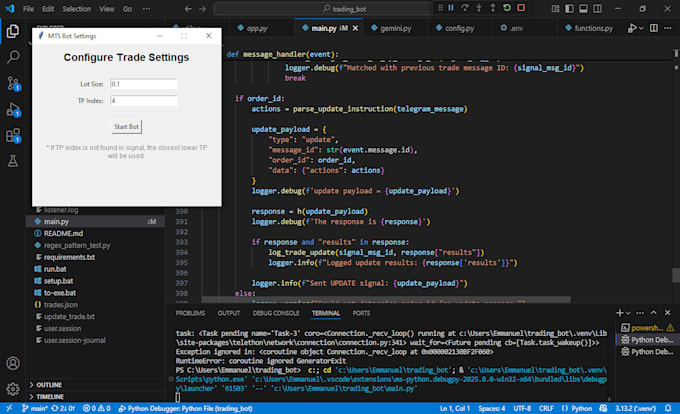
Task: Stop the debugger with the red square
Action: [x=521, y=8]
